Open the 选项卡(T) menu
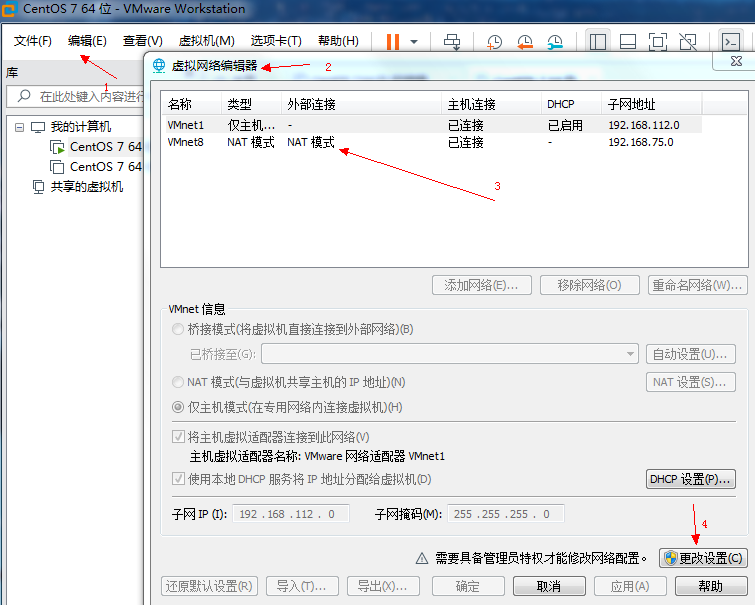755x605 pixels. pyautogui.click(x=276, y=41)
